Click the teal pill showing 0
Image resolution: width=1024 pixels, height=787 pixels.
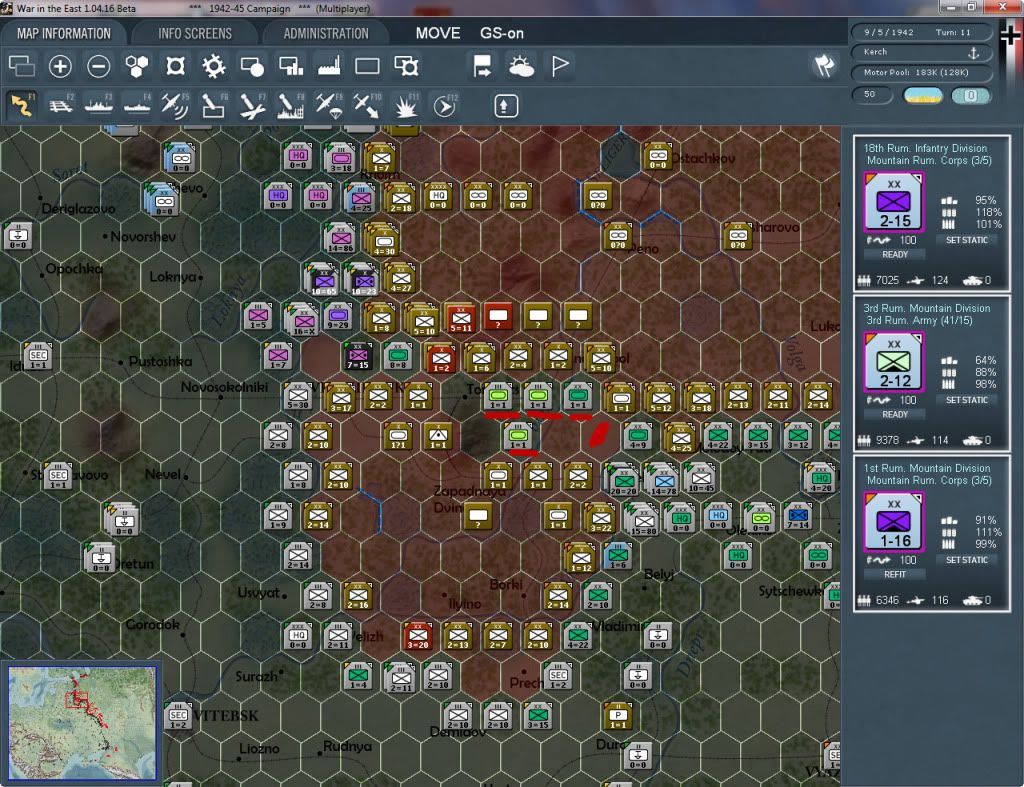[x=971, y=95]
